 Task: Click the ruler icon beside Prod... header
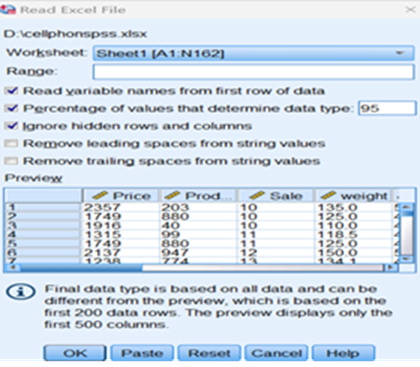(172, 195)
